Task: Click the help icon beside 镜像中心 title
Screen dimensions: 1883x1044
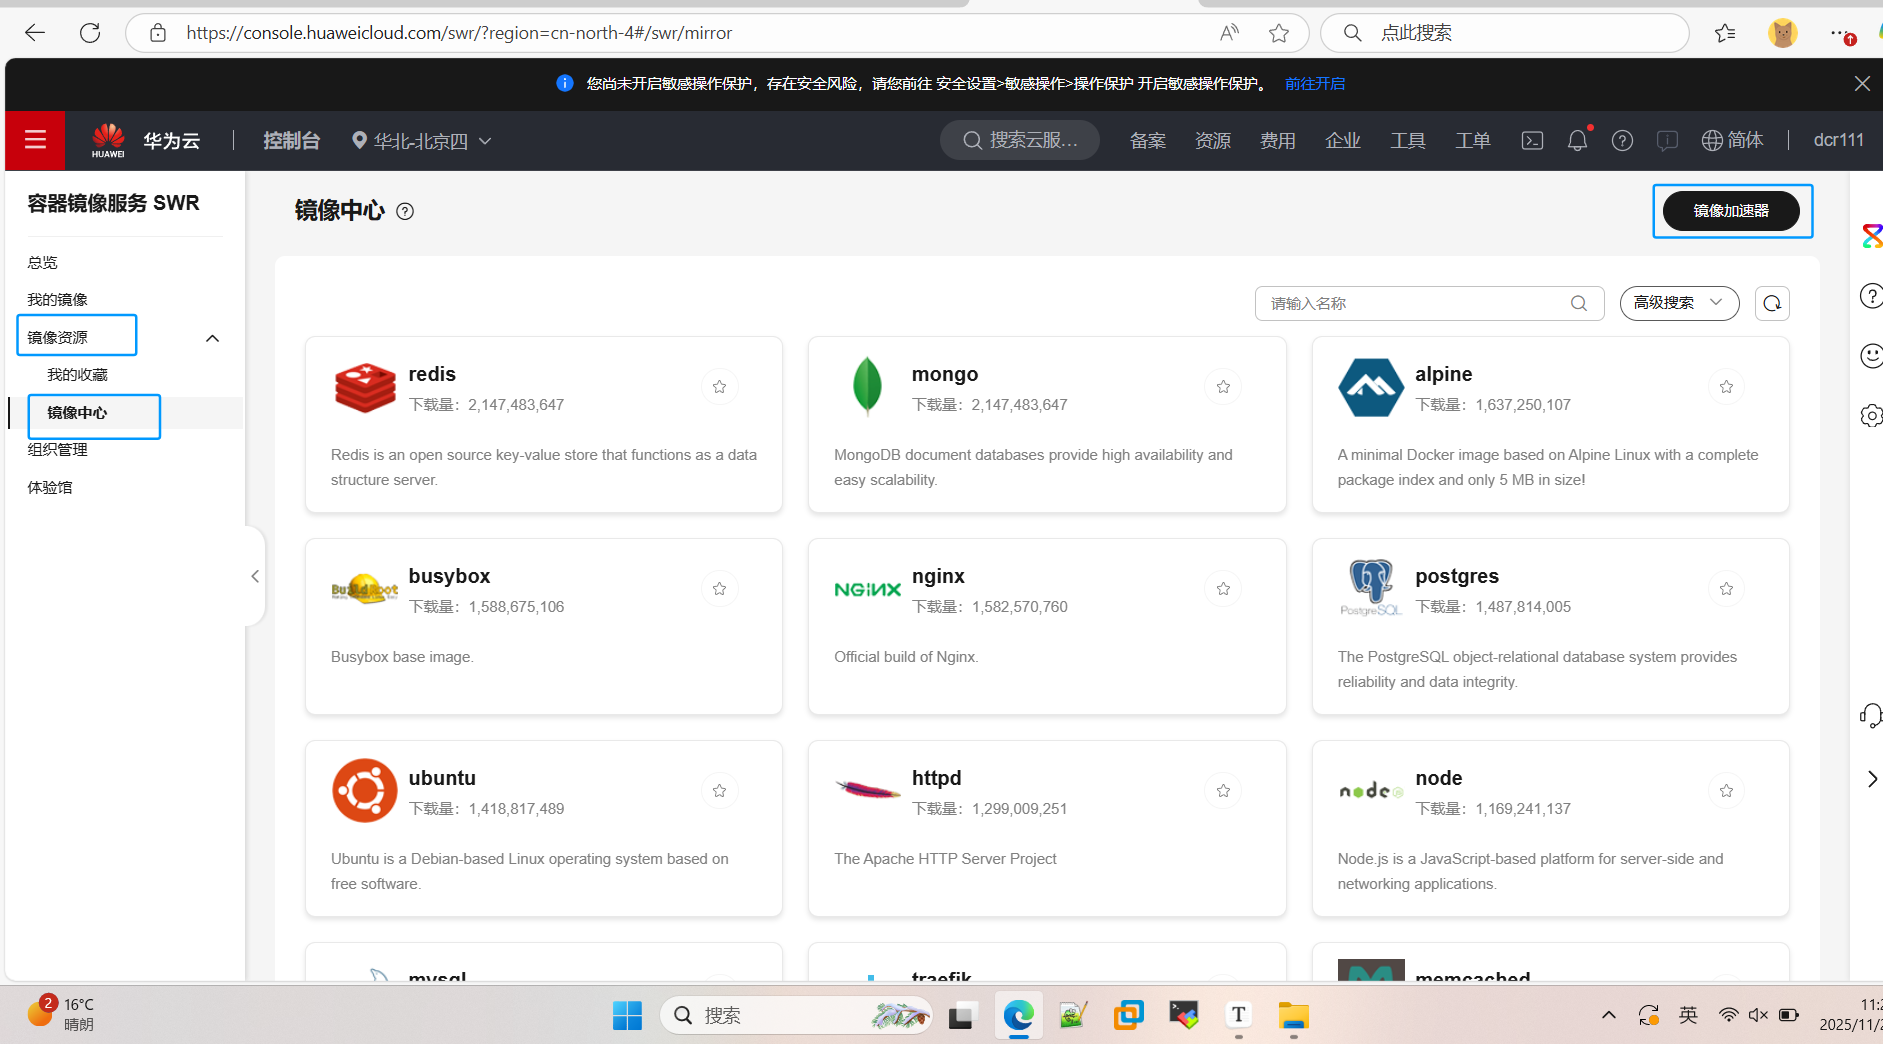Action: [405, 211]
